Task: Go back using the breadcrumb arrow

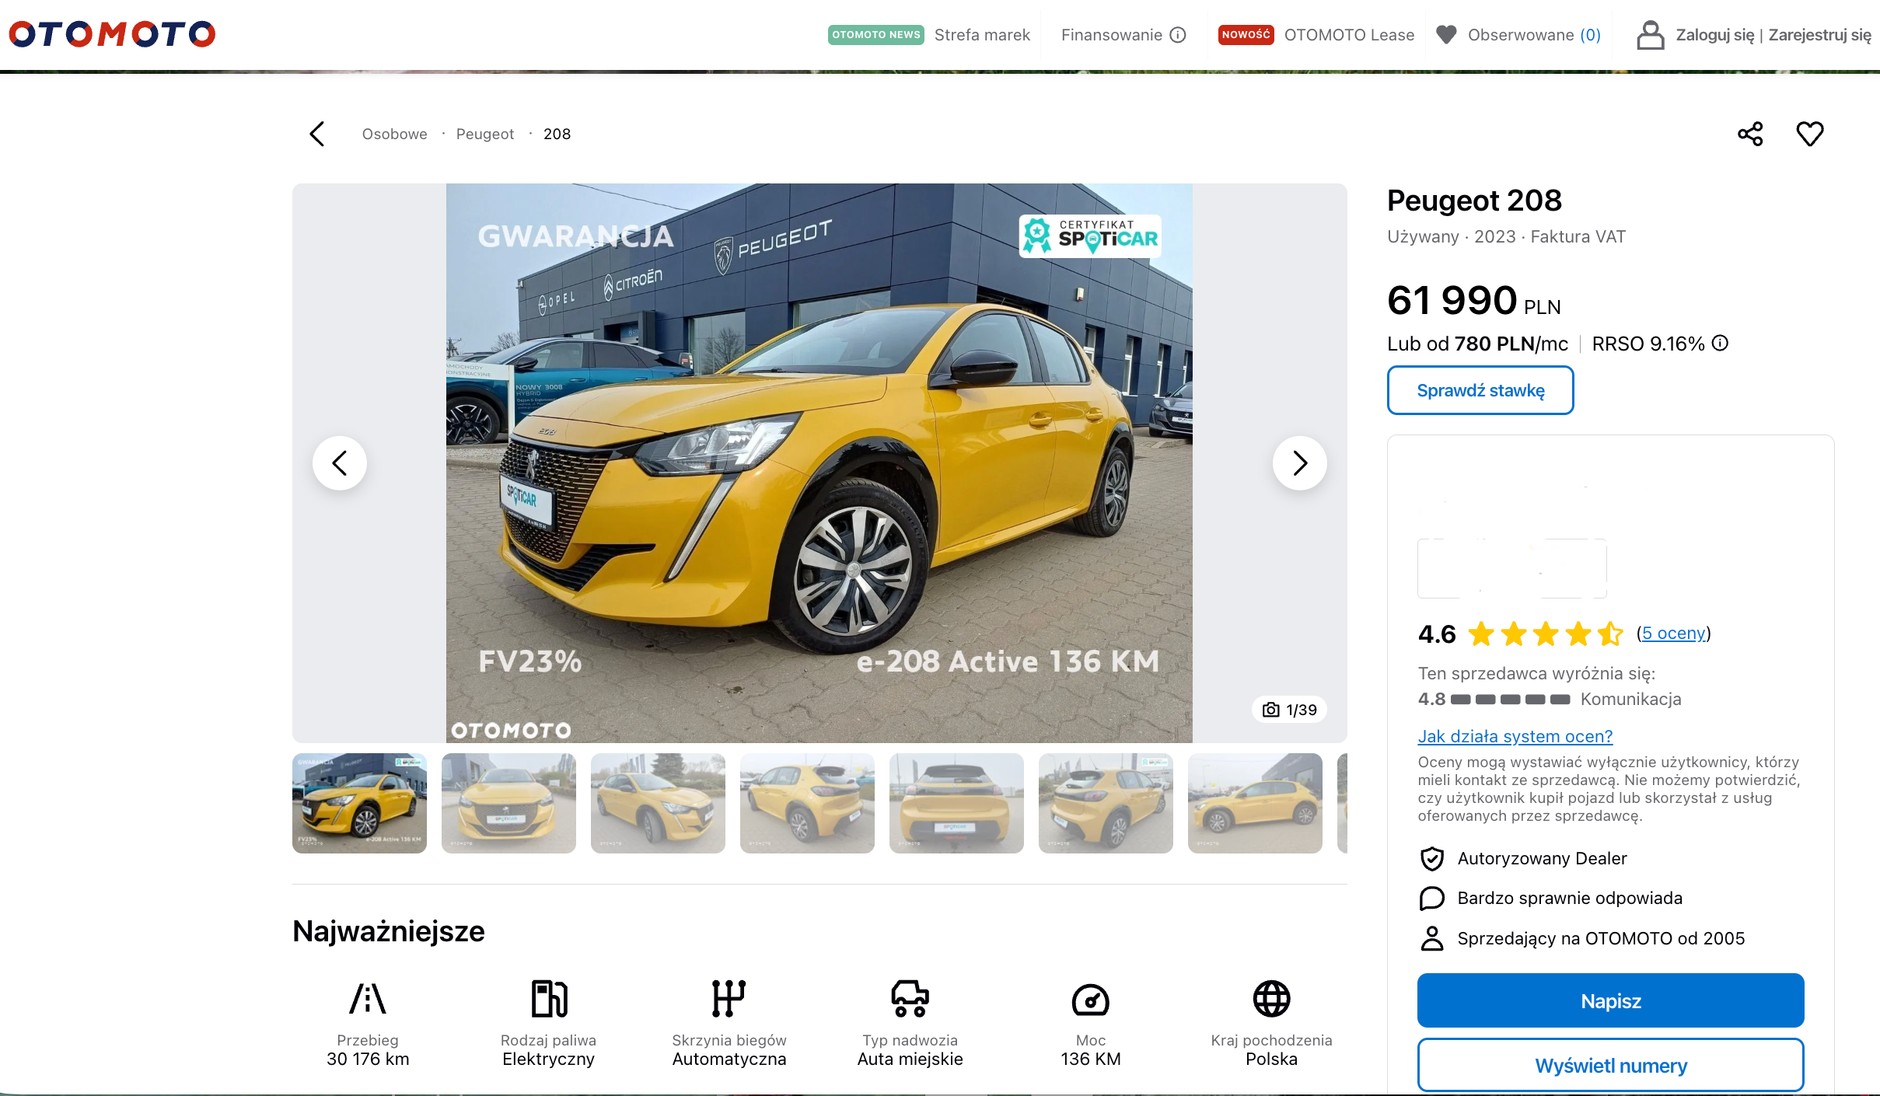Action: tap(317, 134)
